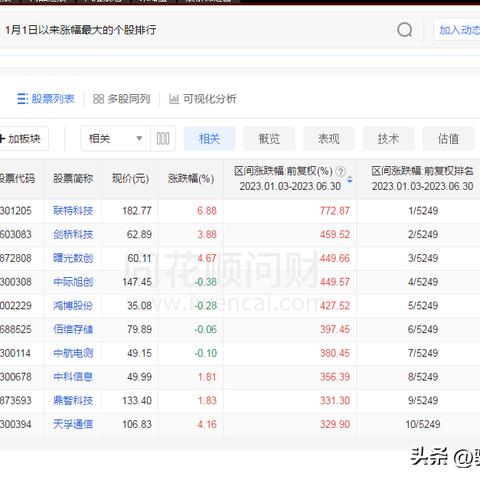480x480 pixels.
Task: Click ranking cell 1/5249
Action: click(x=423, y=211)
